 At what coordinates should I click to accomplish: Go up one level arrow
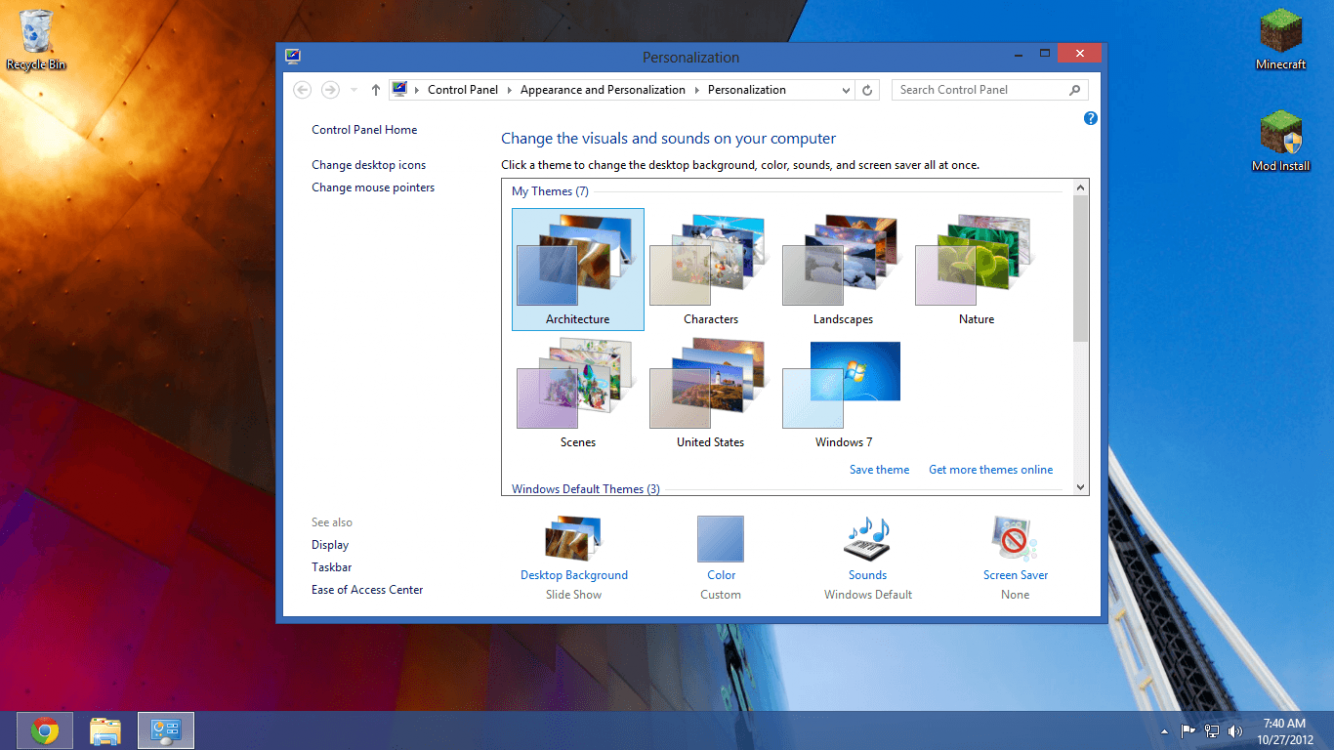click(x=375, y=90)
